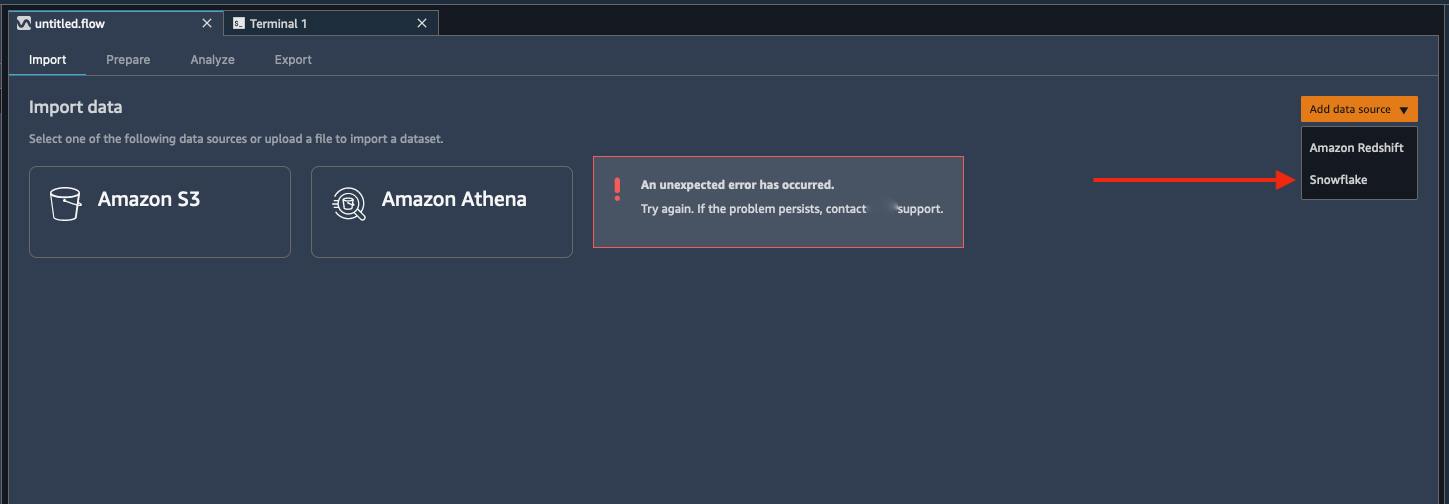
Task: Click the unexpected error message text
Action: pos(737,185)
